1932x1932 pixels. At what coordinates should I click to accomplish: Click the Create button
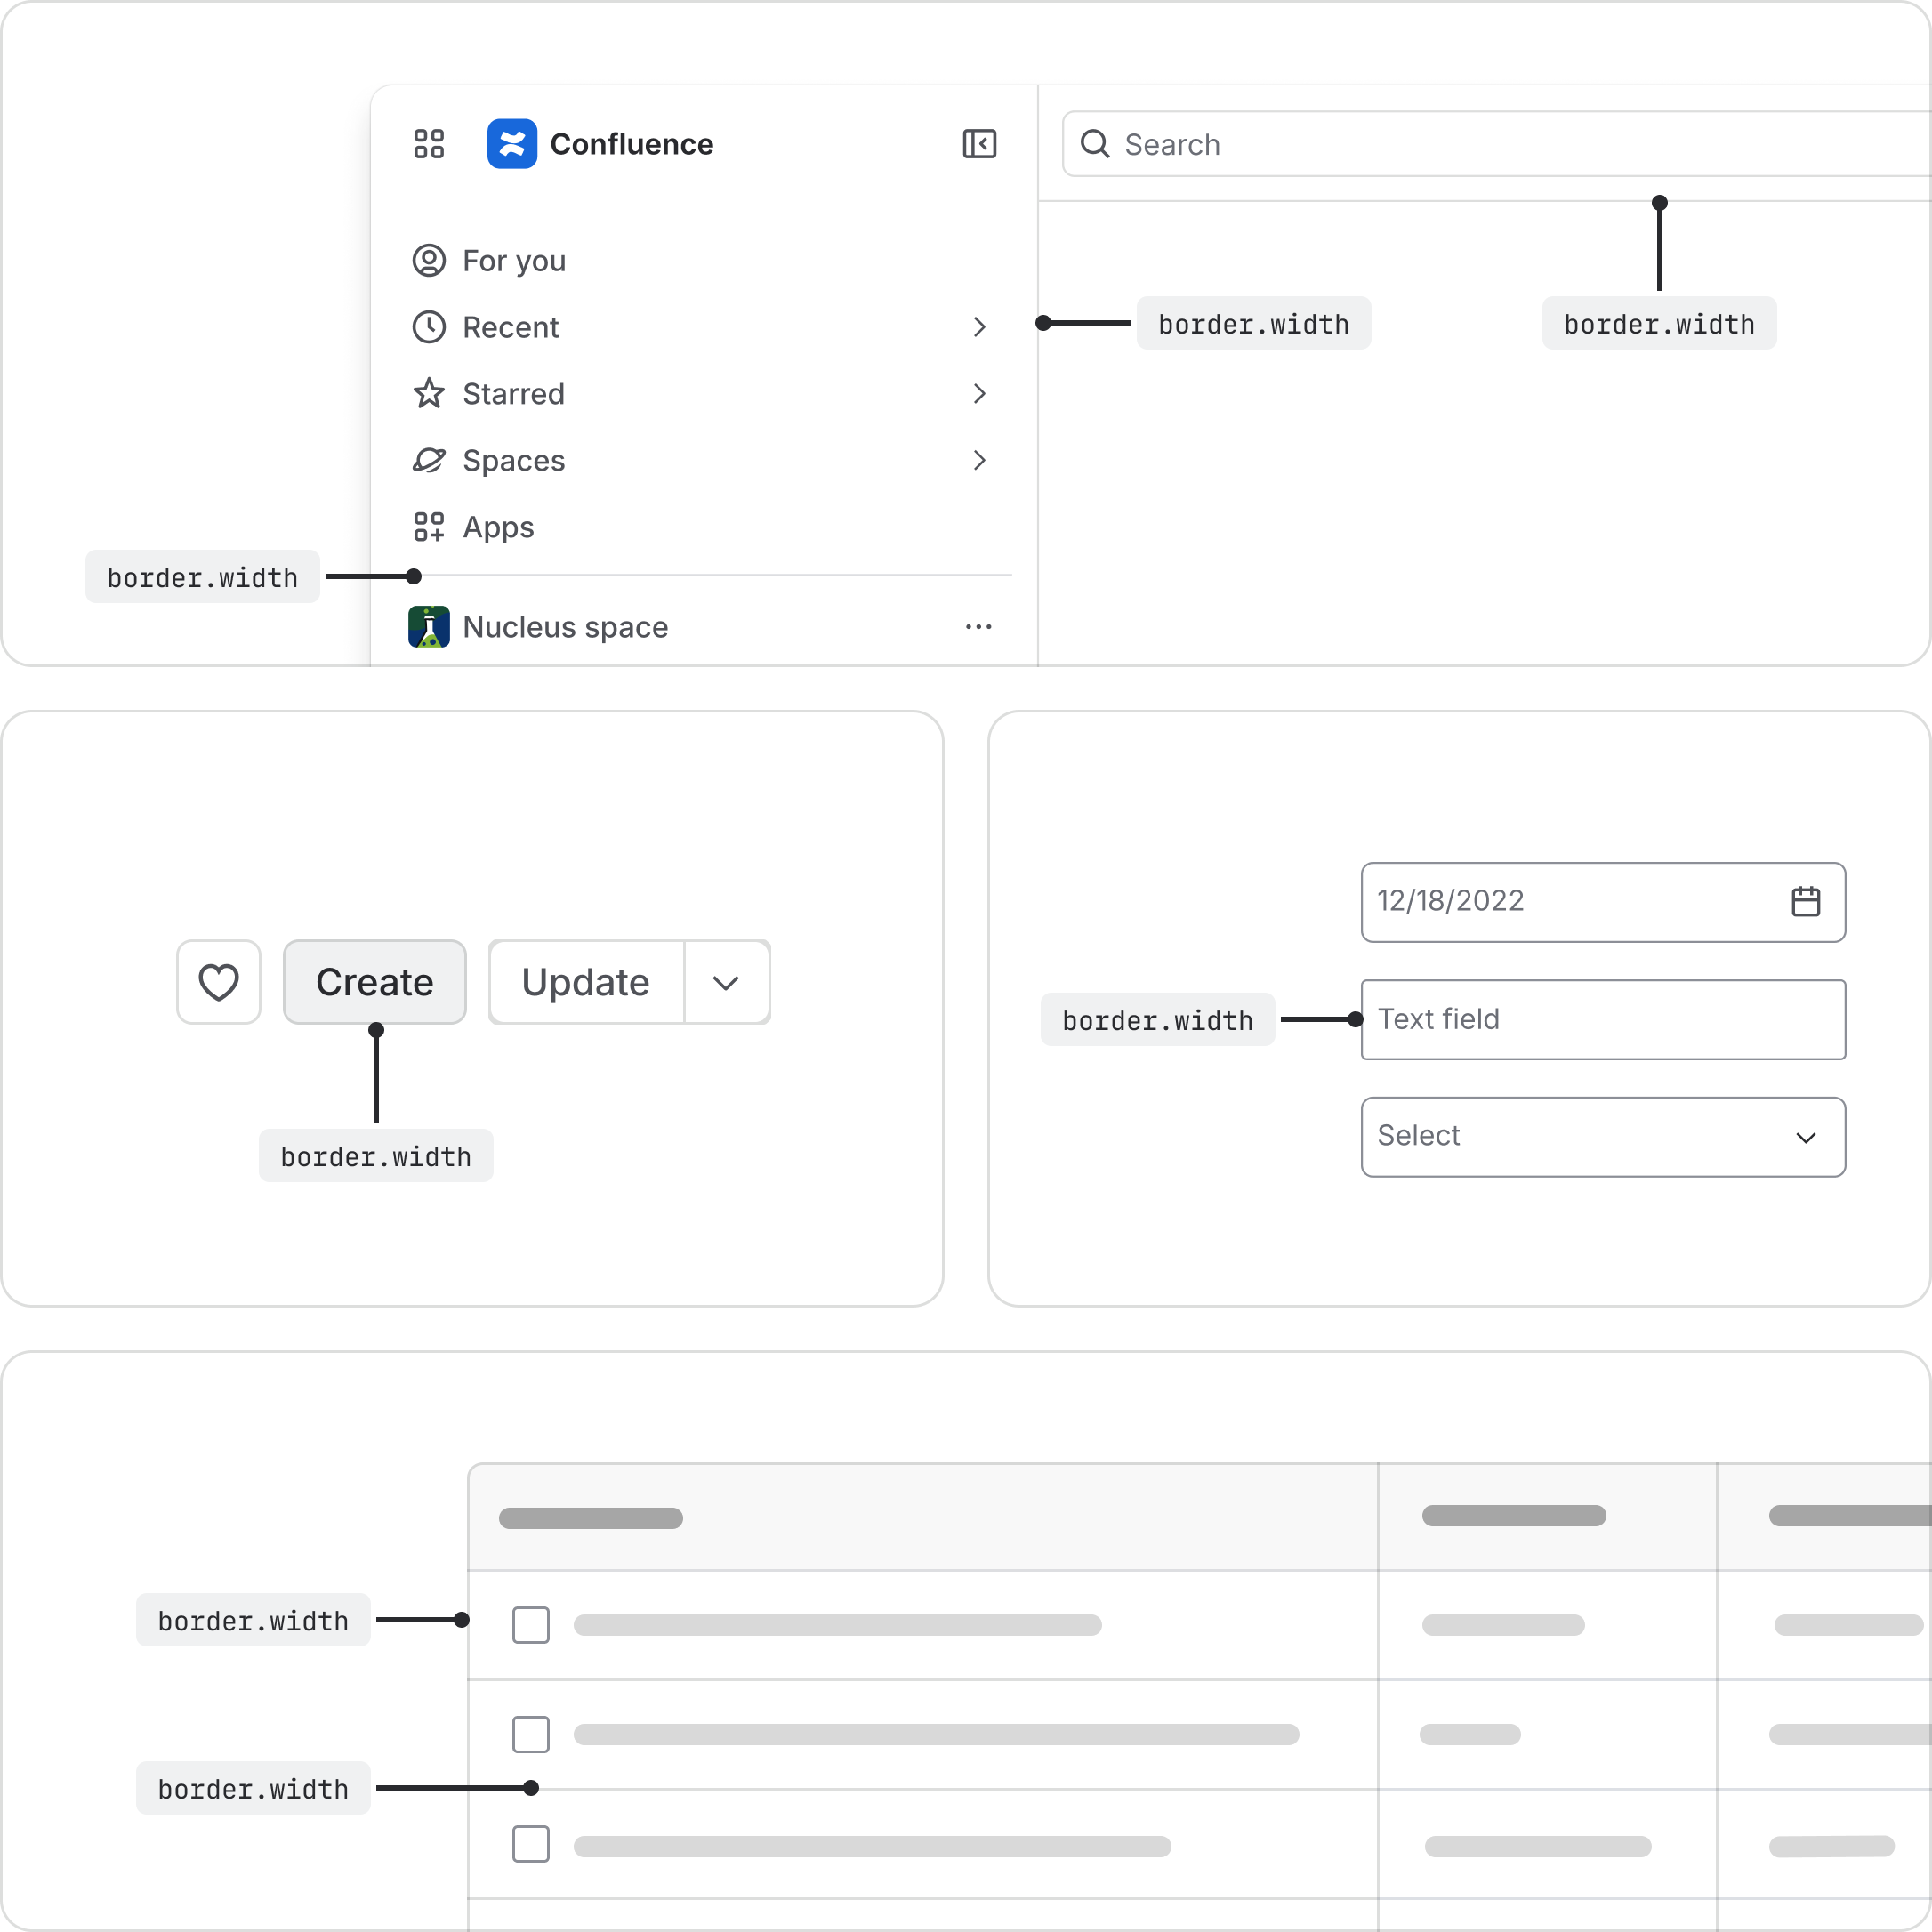tap(375, 982)
